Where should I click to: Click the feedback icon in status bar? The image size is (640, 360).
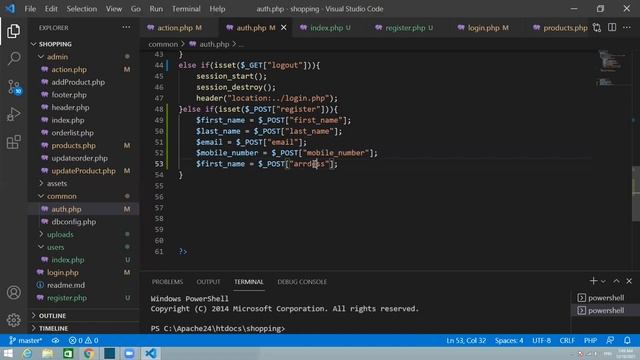pyautogui.click(x=610, y=340)
